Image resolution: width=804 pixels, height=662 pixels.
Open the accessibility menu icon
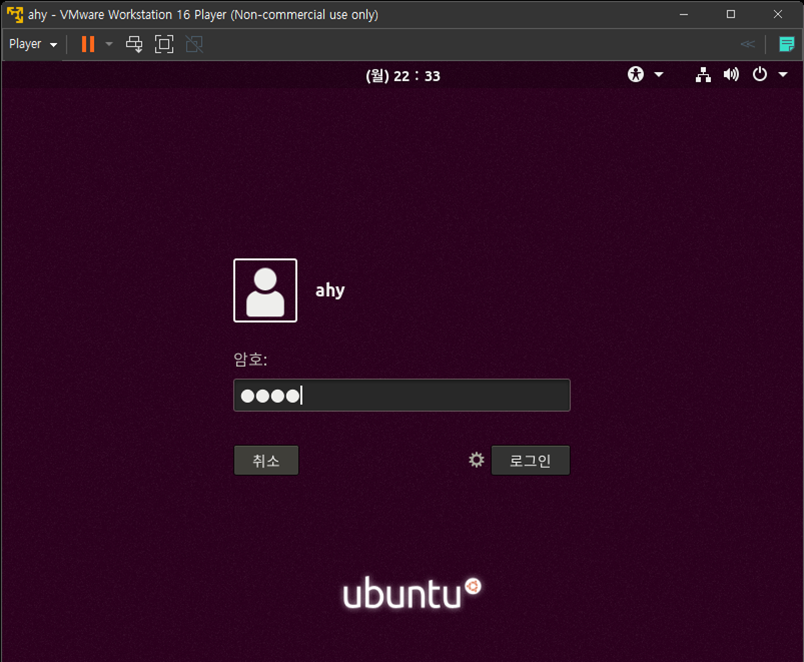pyautogui.click(x=636, y=74)
